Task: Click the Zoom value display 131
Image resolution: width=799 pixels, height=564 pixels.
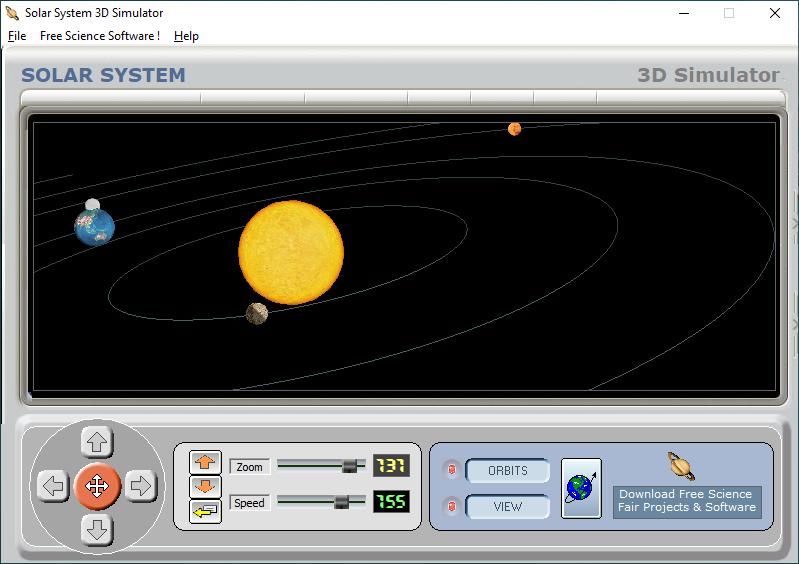Action: tap(391, 465)
